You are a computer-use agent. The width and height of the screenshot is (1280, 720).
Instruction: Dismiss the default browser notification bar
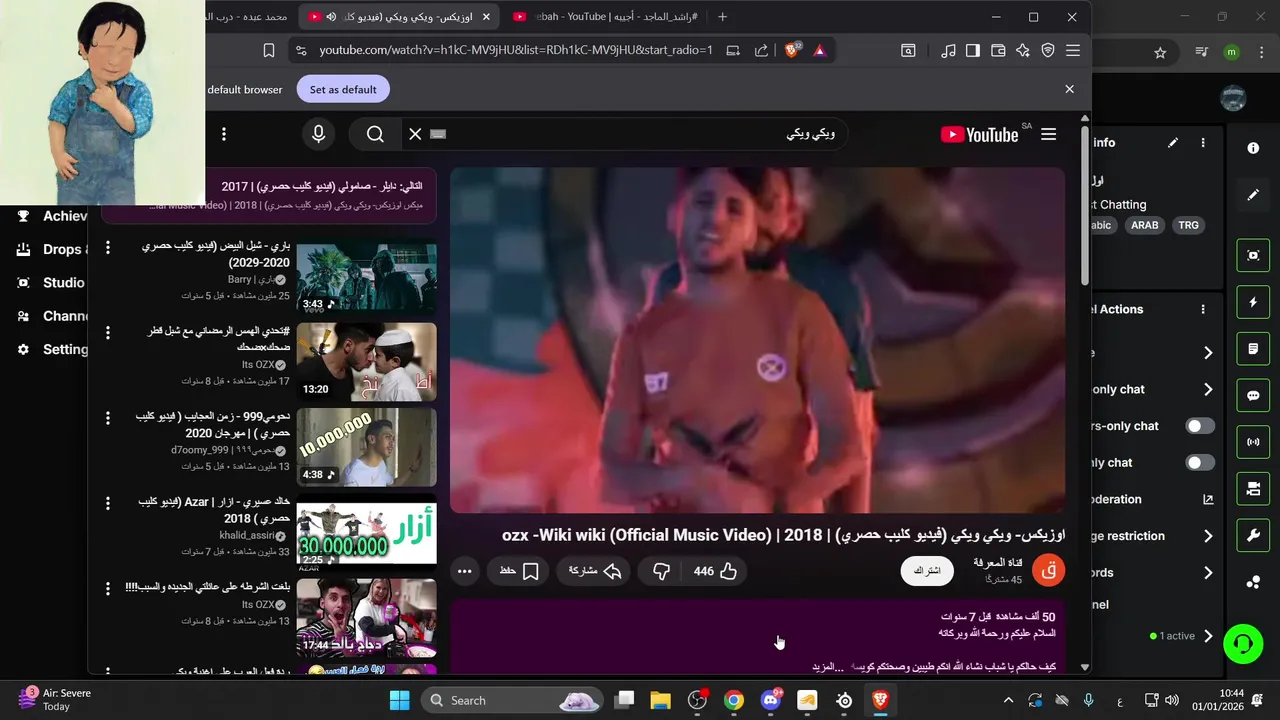(1069, 89)
